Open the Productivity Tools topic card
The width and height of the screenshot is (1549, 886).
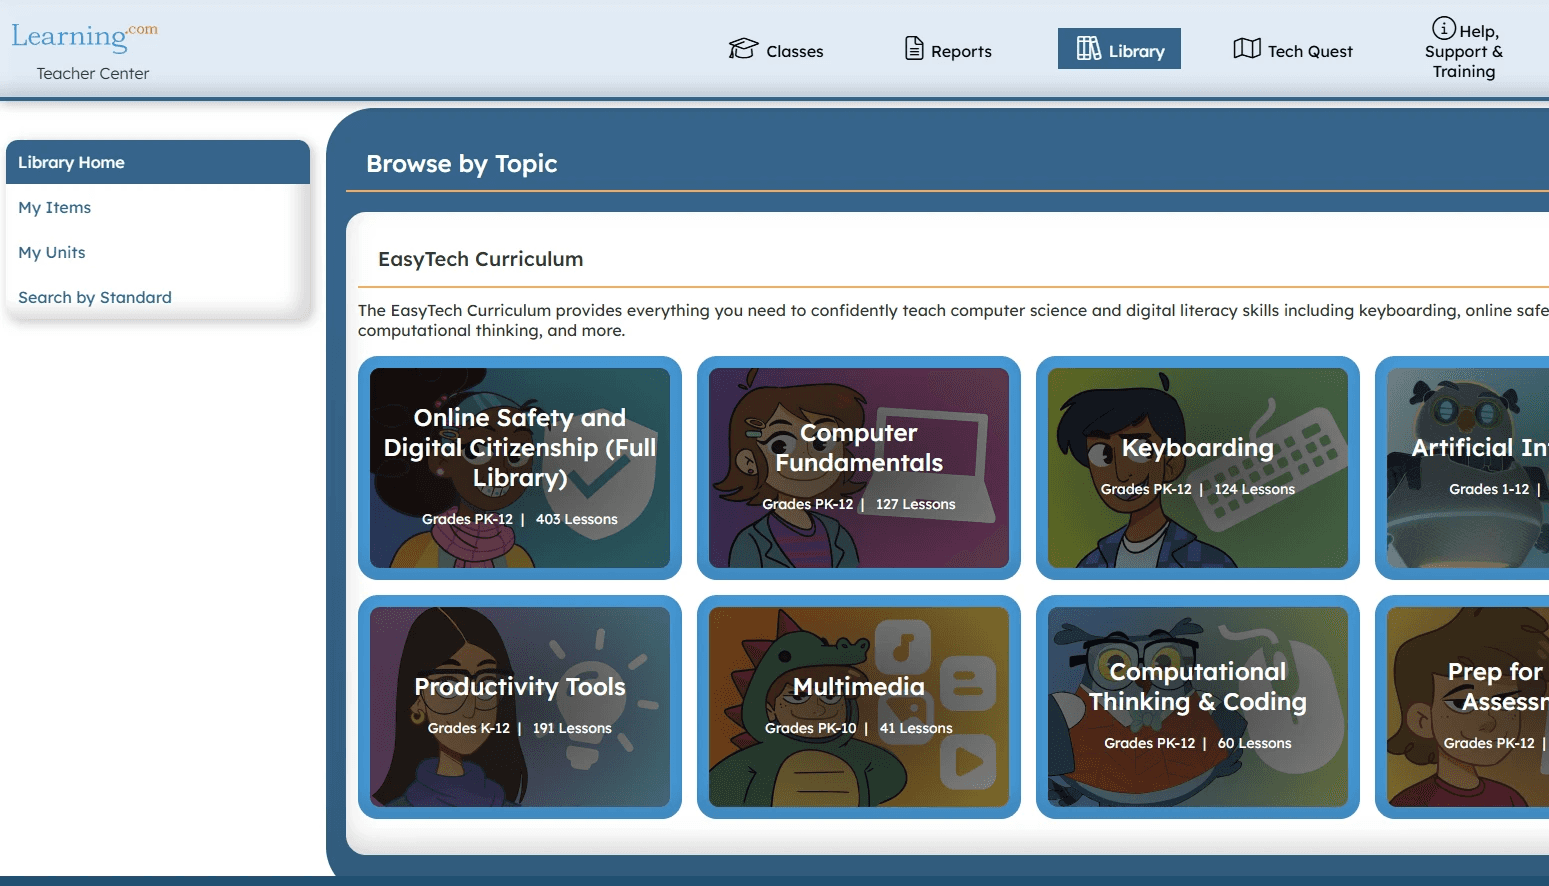tap(520, 707)
